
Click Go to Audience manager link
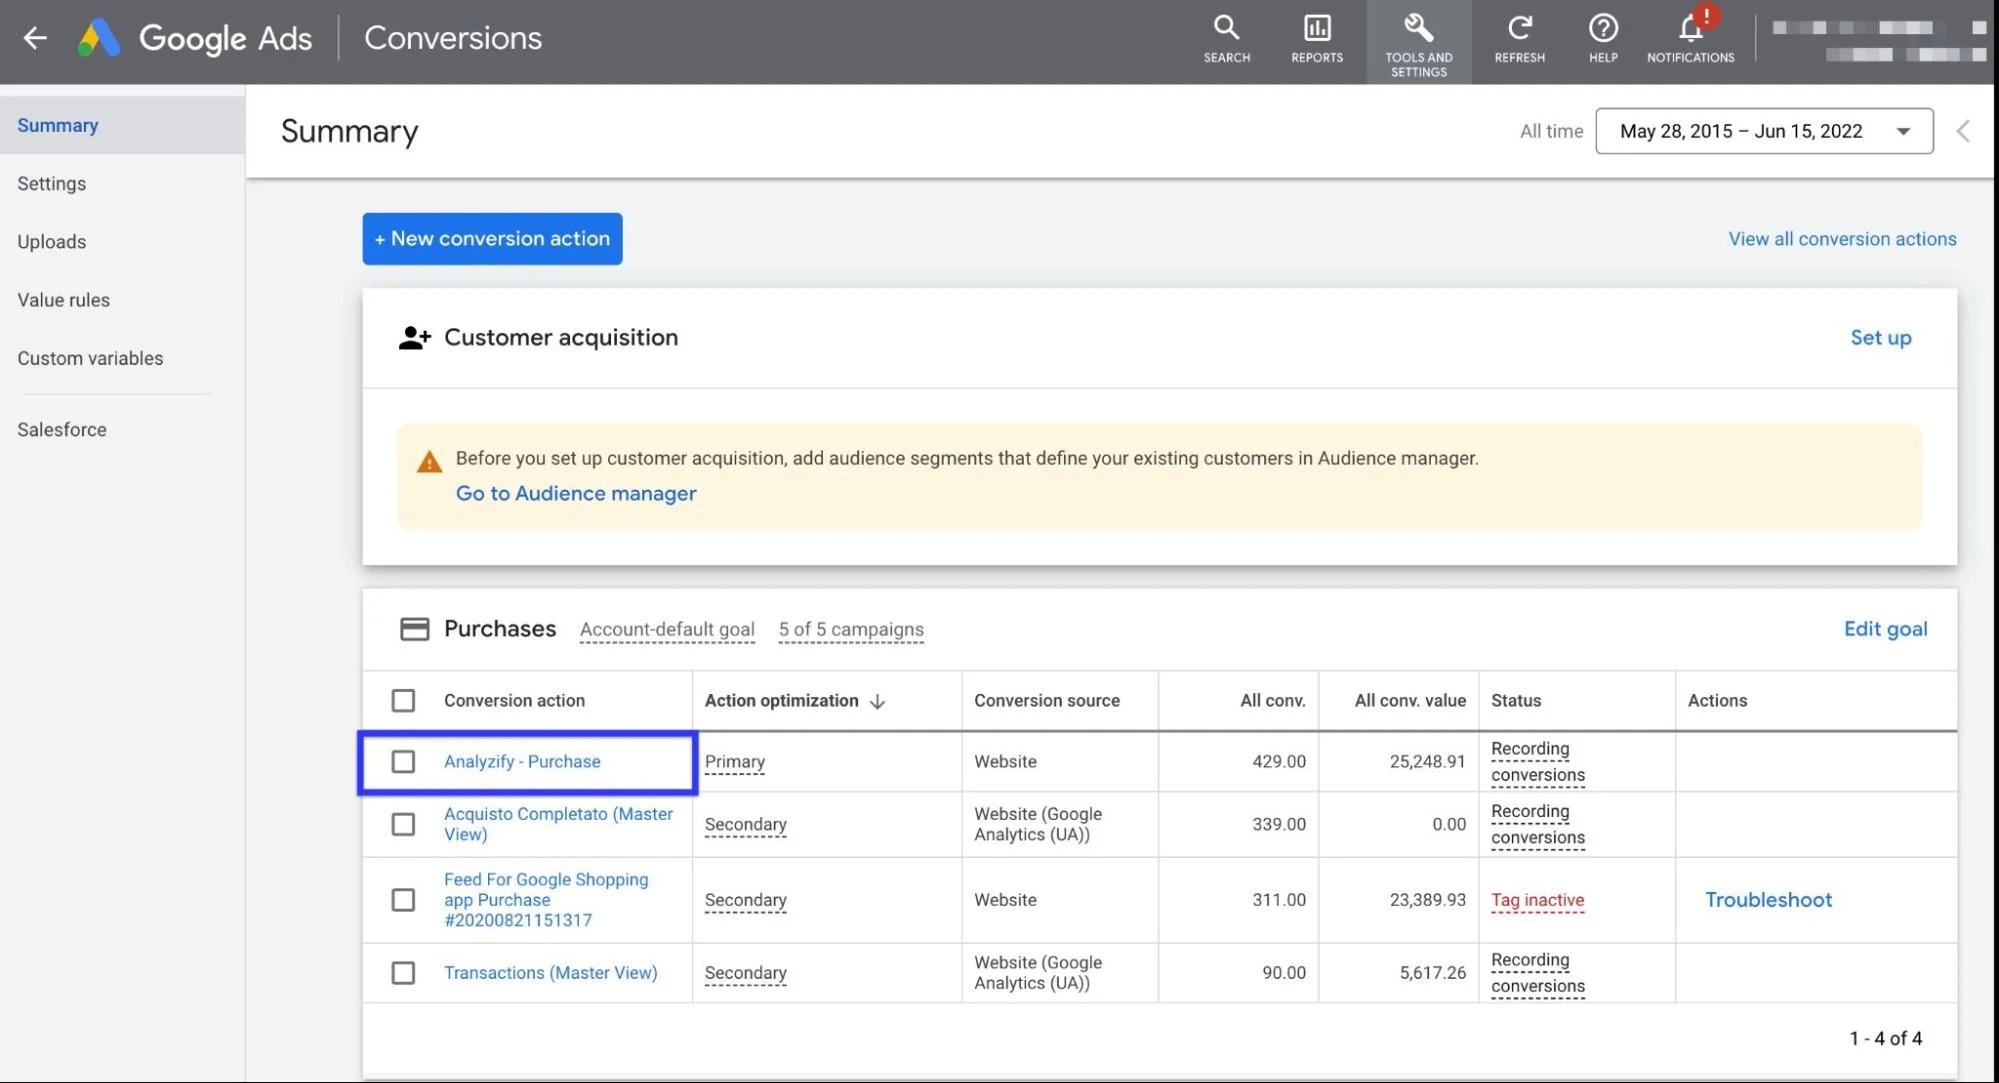pos(576,491)
